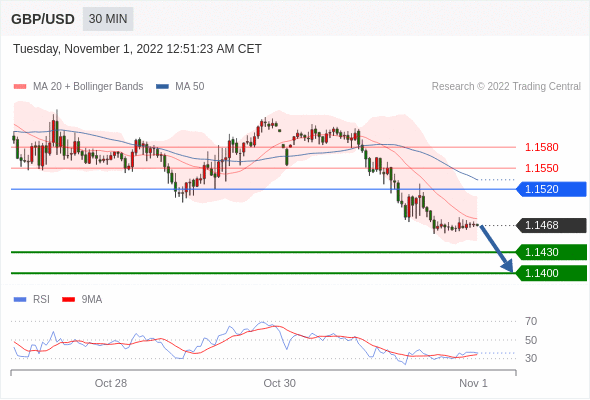
Task: Click the green 1.1400 support tag
Action: [x=551, y=273]
